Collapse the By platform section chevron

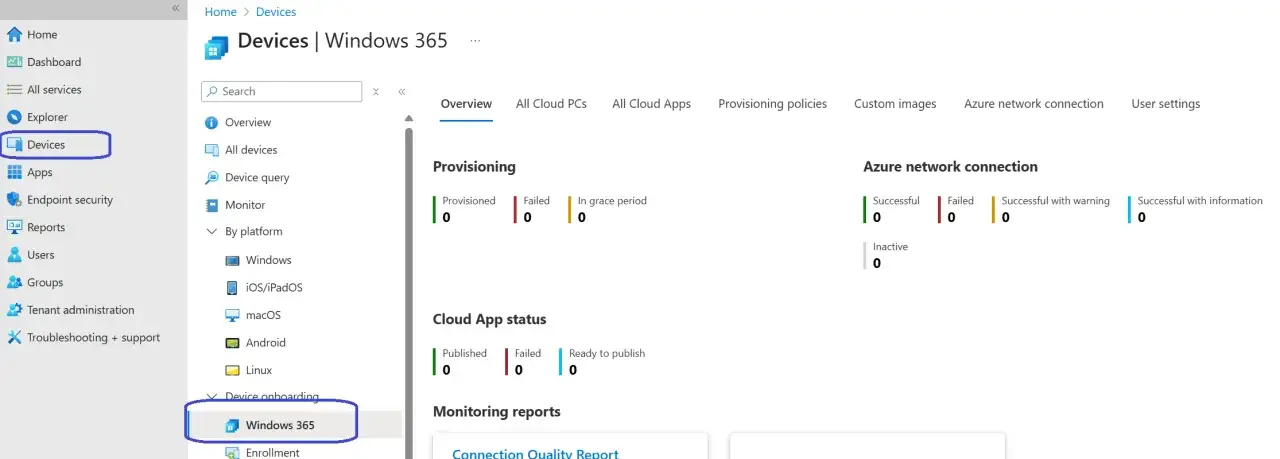tap(211, 231)
